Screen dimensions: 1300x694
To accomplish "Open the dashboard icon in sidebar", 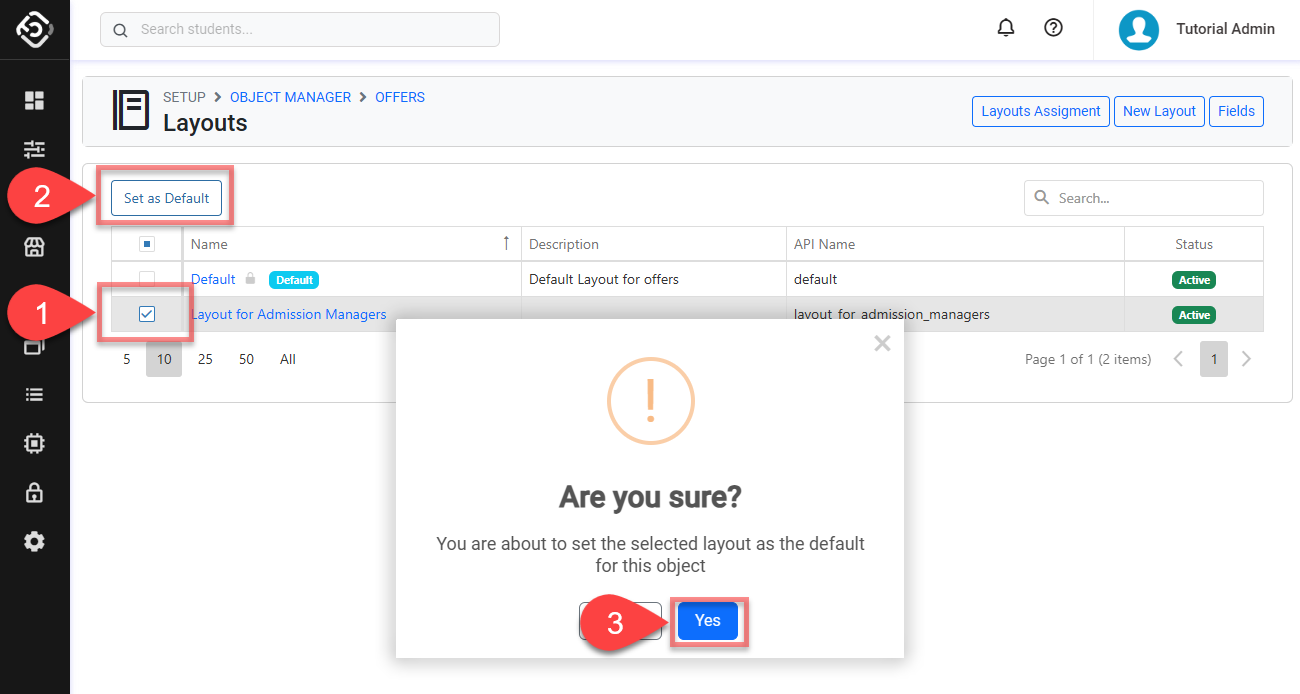I will pos(34,100).
